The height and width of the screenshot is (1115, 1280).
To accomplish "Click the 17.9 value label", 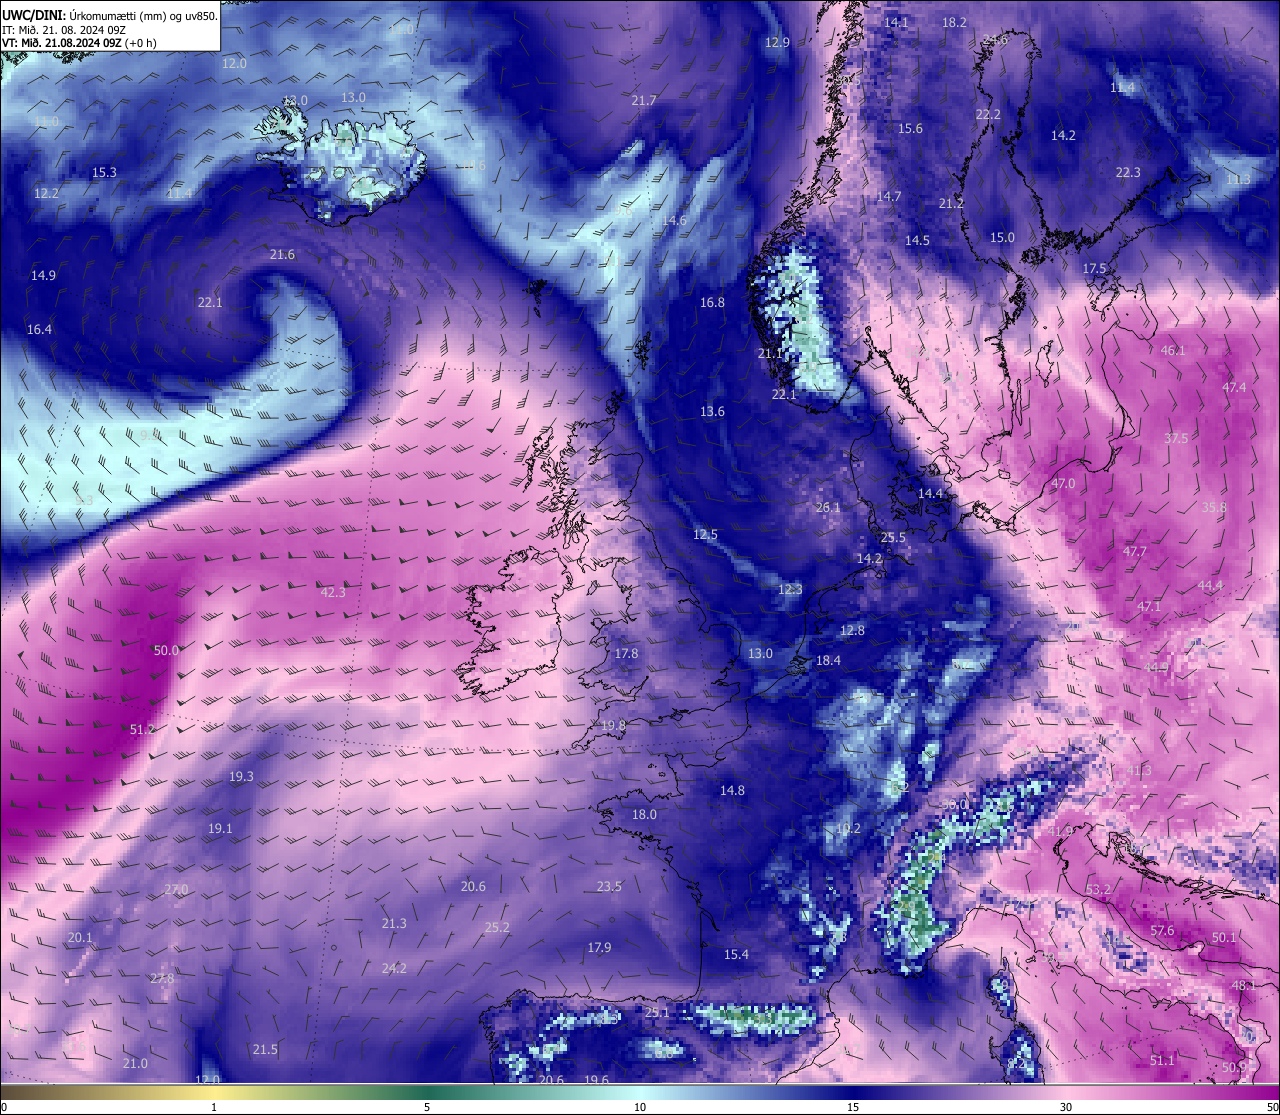I will tap(599, 947).
